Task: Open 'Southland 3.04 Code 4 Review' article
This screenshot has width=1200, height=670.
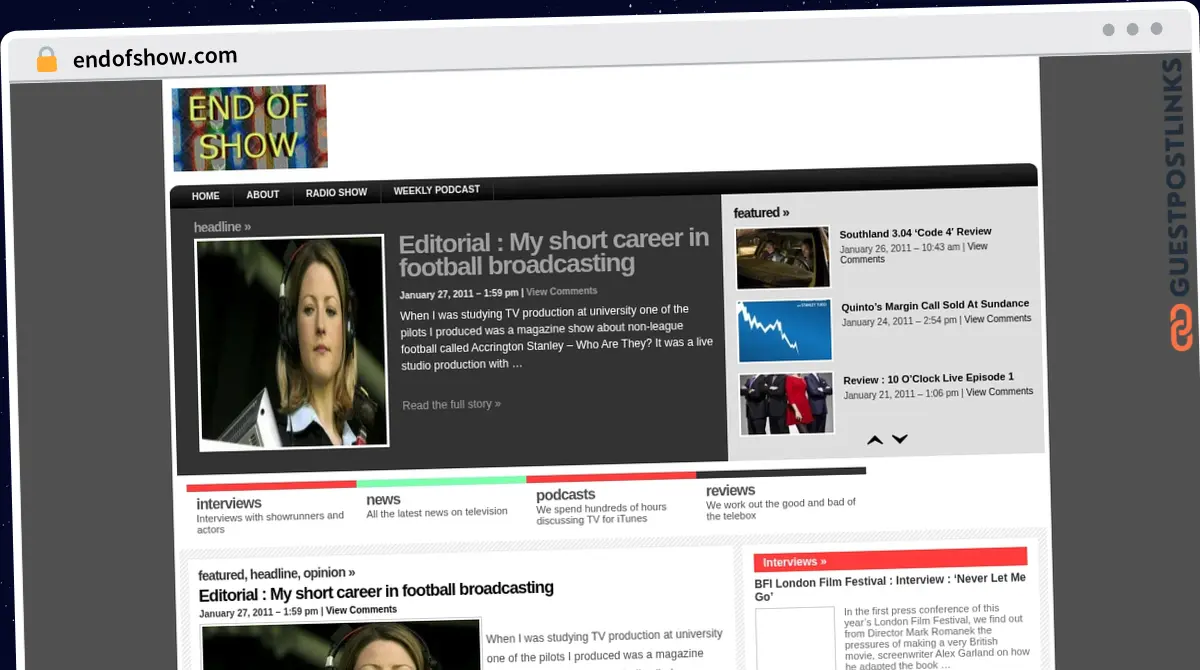Action: 915,232
